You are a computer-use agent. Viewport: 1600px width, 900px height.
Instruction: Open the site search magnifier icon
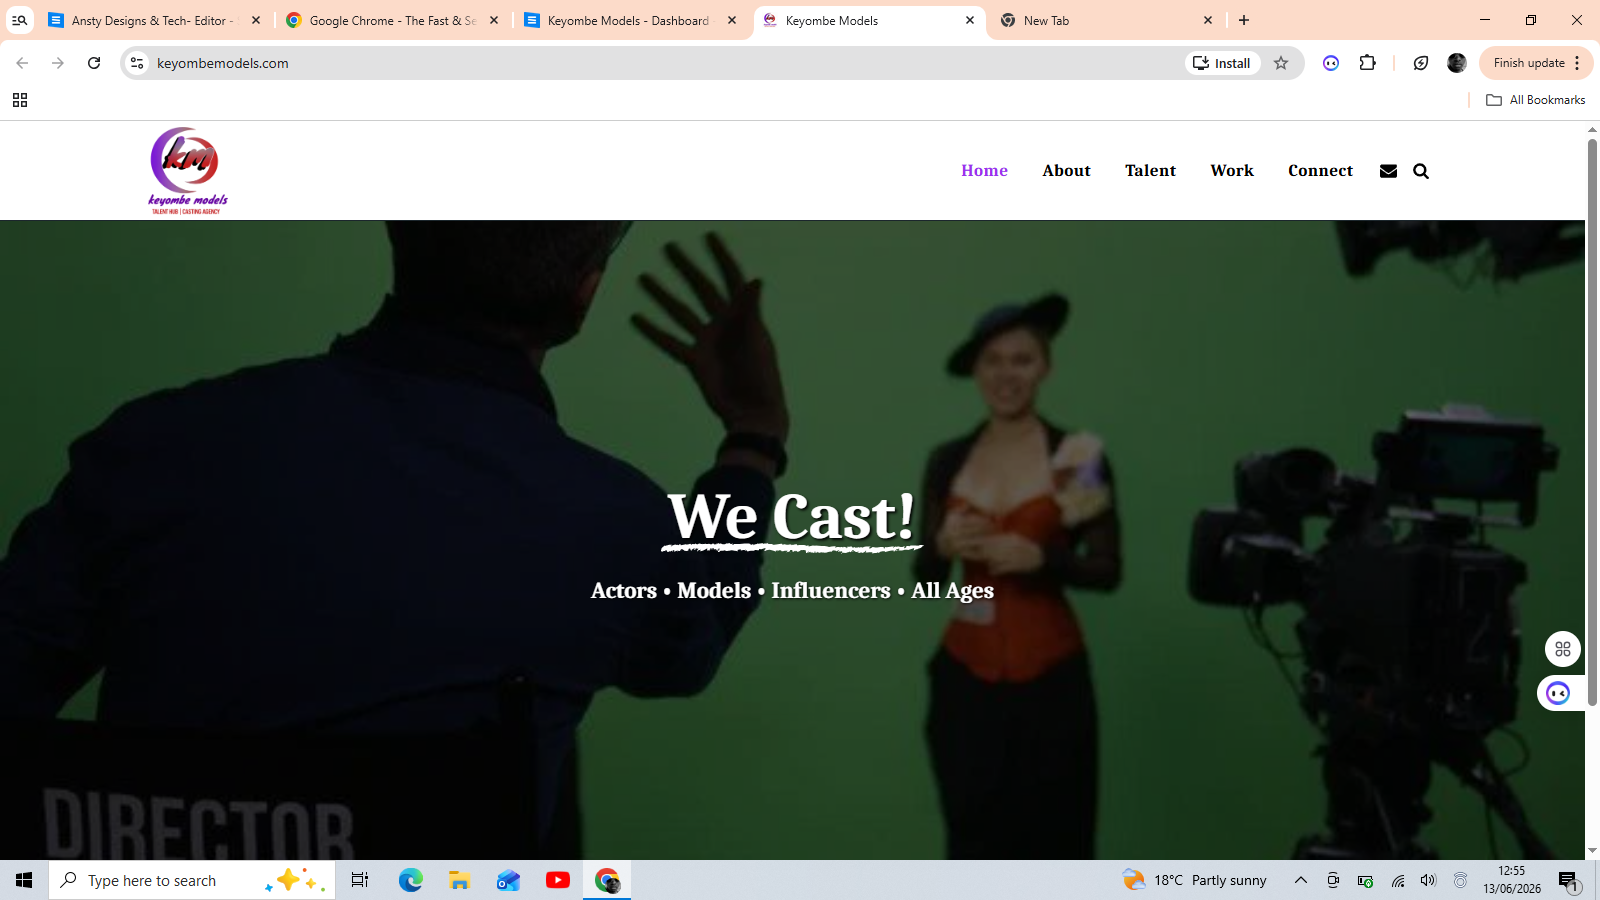click(1421, 171)
